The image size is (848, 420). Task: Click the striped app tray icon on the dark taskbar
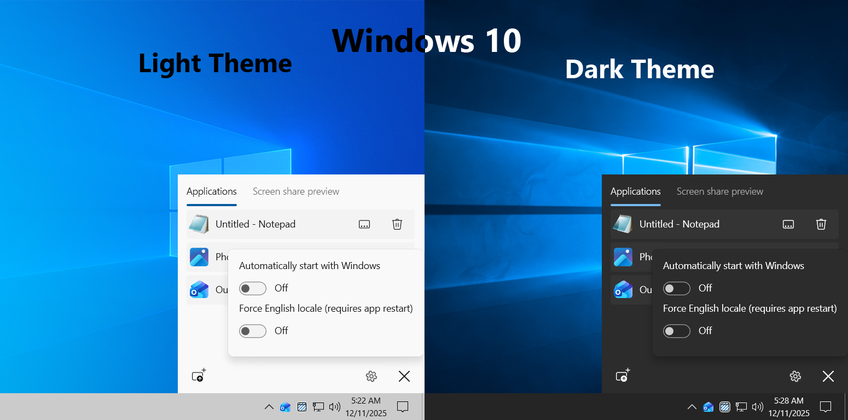click(x=725, y=406)
